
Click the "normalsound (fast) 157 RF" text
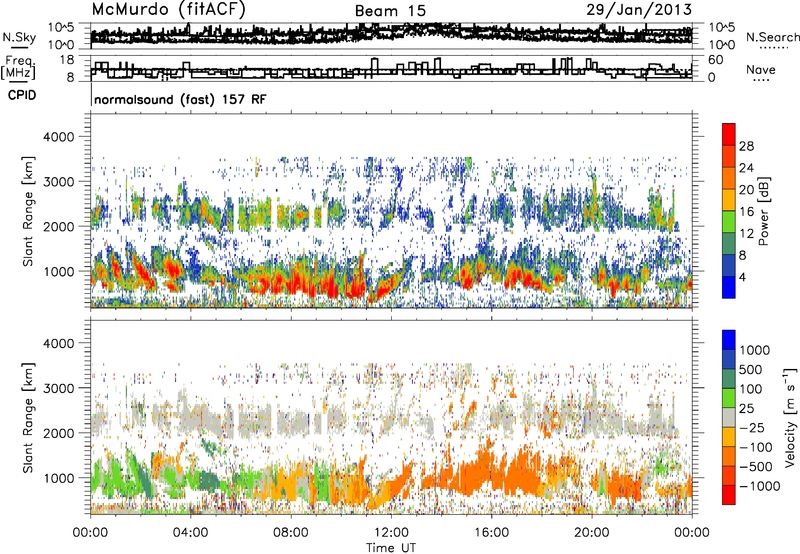click(x=180, y=99)
